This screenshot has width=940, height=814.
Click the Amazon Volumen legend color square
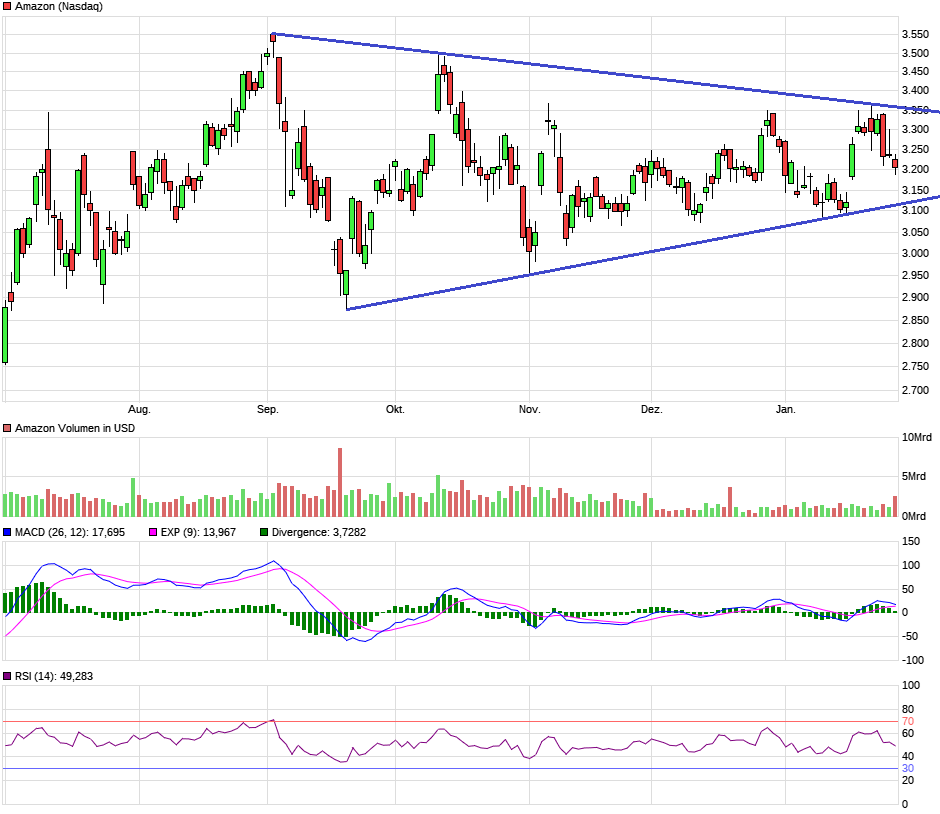pyautogui.click(x=7, y=428)
